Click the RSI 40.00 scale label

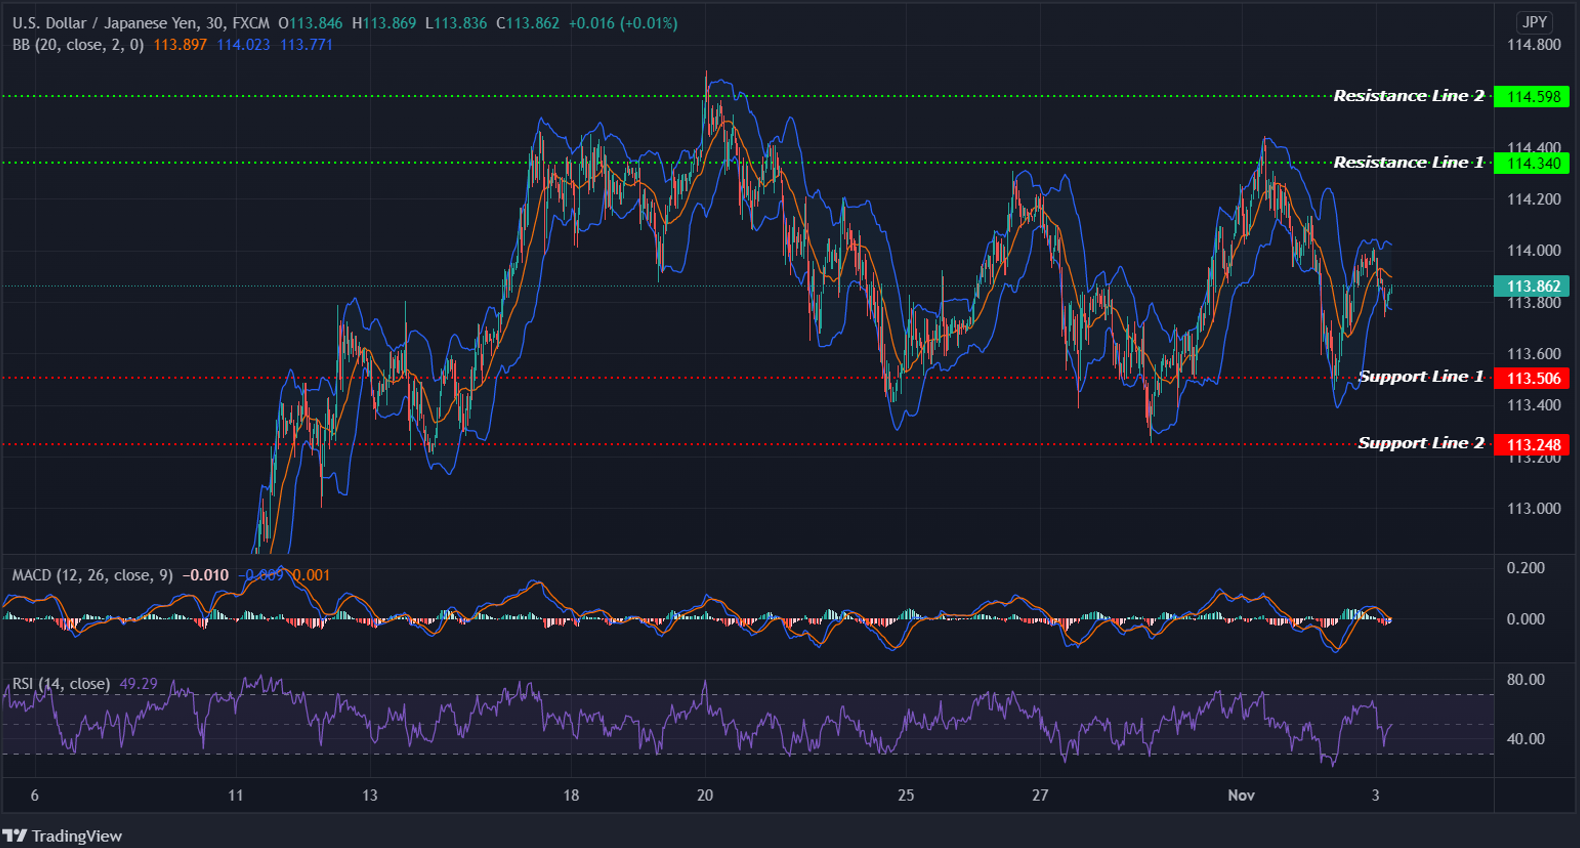click(x=1526, y=739)
